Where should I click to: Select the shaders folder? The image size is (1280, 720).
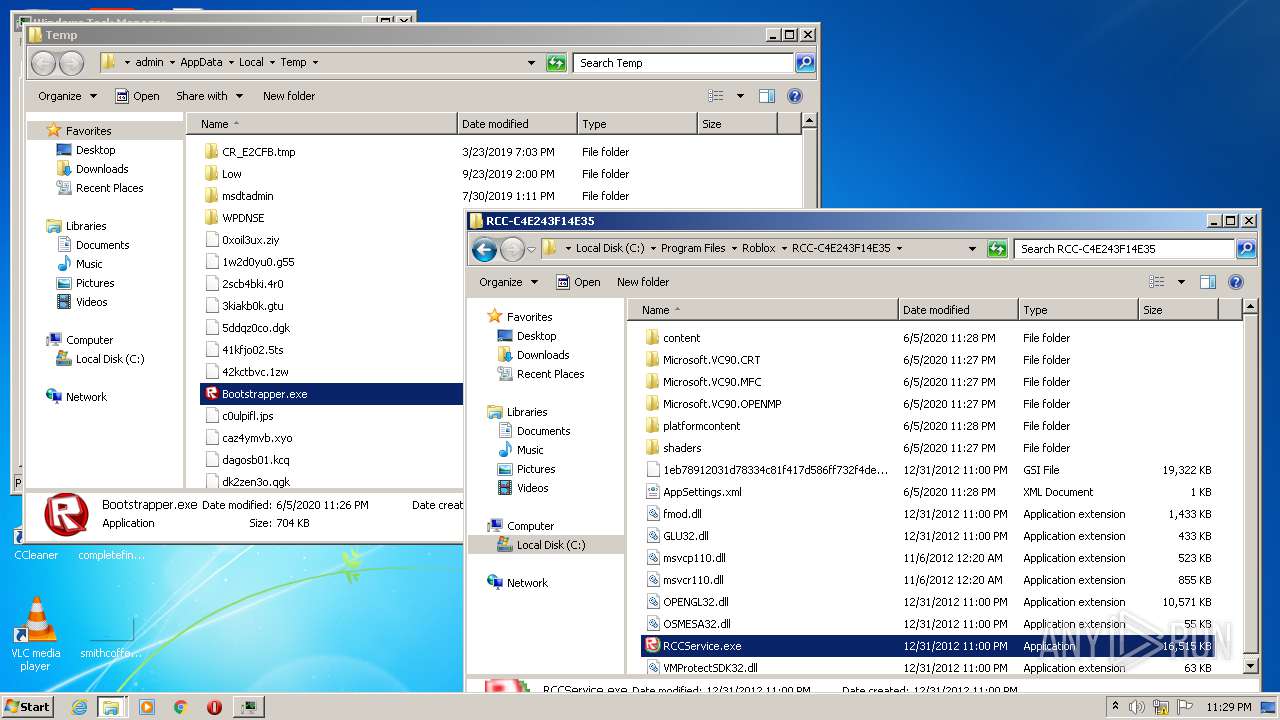pyautogui.click(x=682, y=448)
